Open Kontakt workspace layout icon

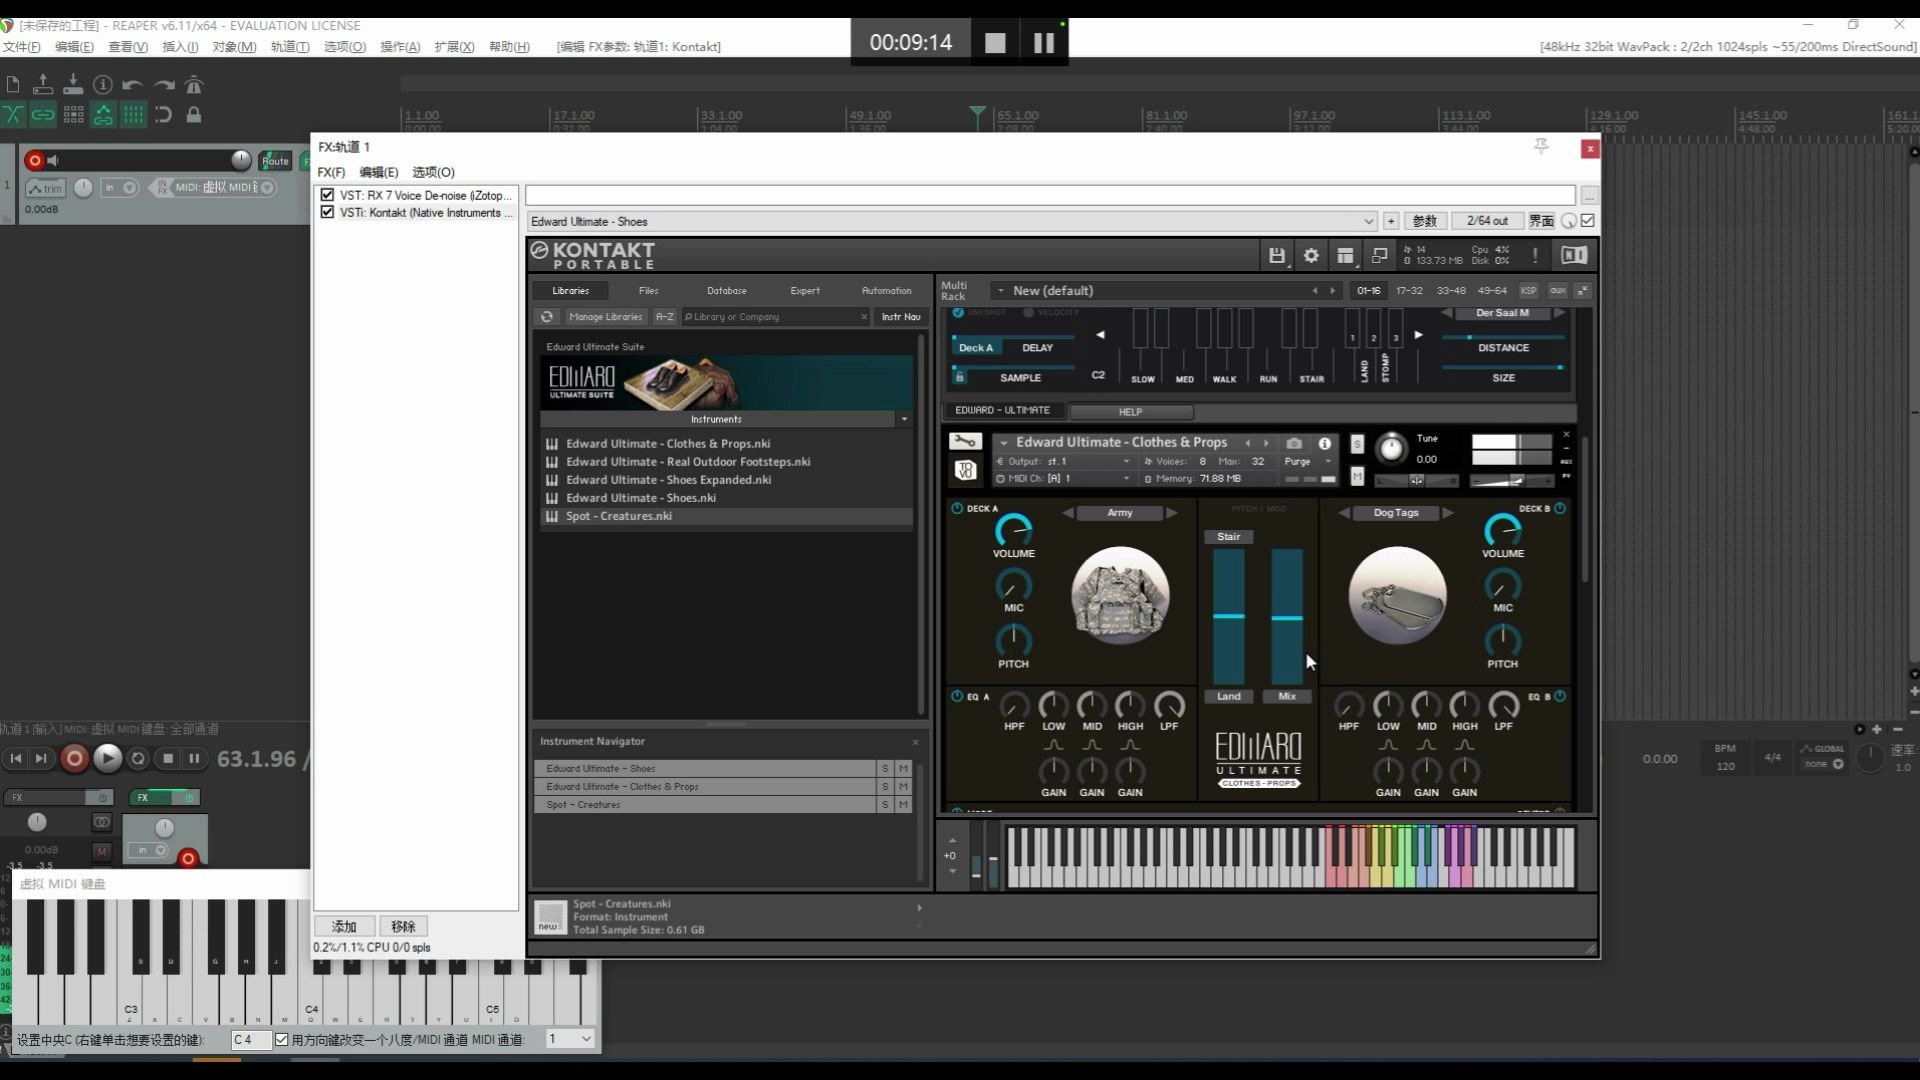(x=1345, y=255)
